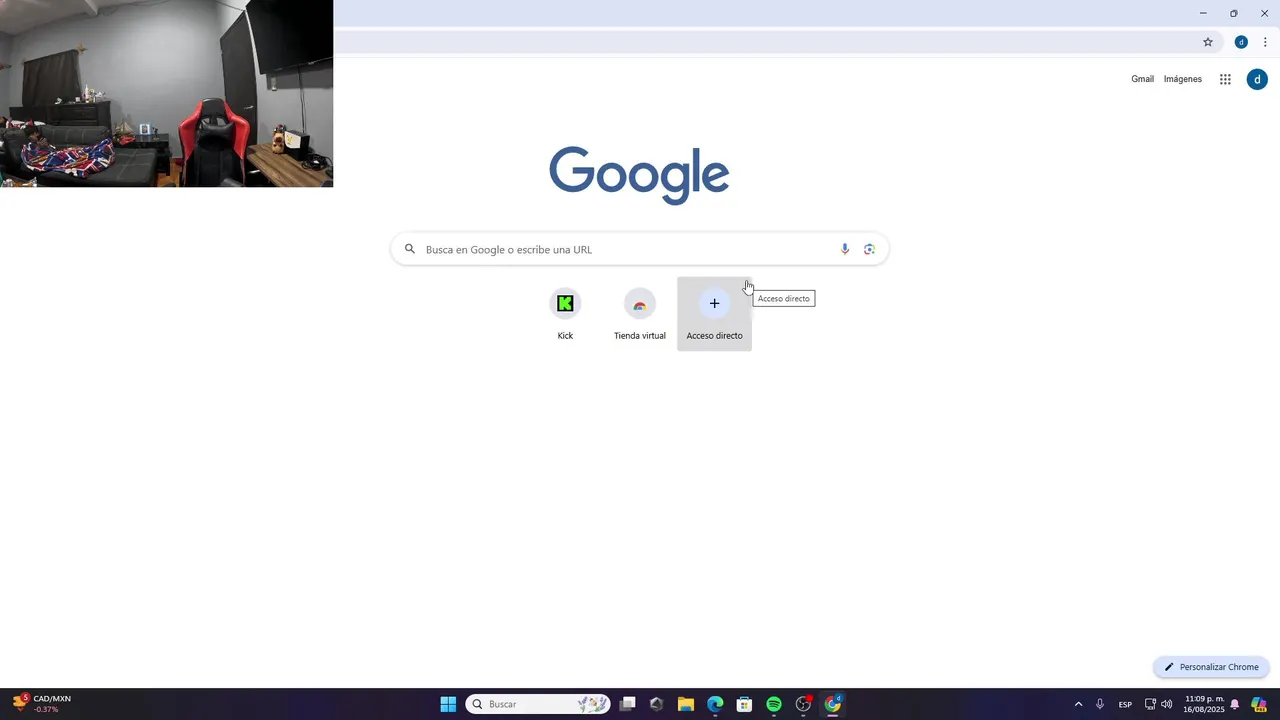Show hidden system tray icons
Image resolution: width=1280 pixels, height=720 pixels.
(x=1078, y=704)
